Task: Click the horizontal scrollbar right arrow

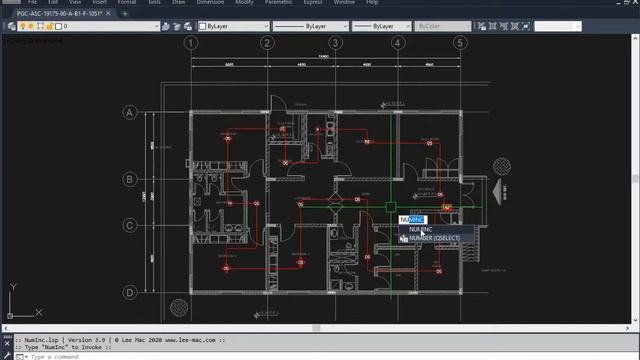Action: [x=627, y=328]
